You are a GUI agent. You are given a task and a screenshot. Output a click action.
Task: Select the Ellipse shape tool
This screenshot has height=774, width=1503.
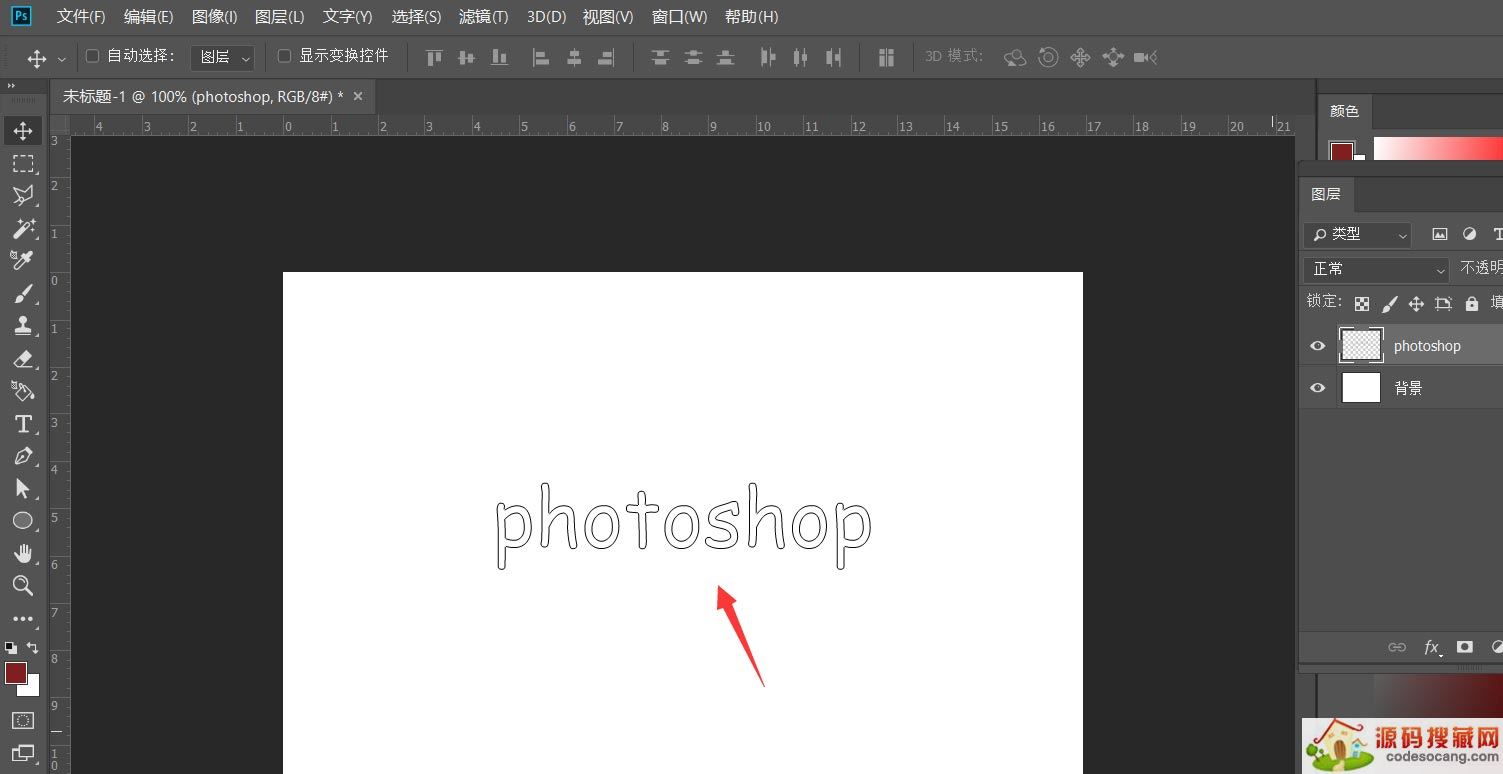point(23,521)
